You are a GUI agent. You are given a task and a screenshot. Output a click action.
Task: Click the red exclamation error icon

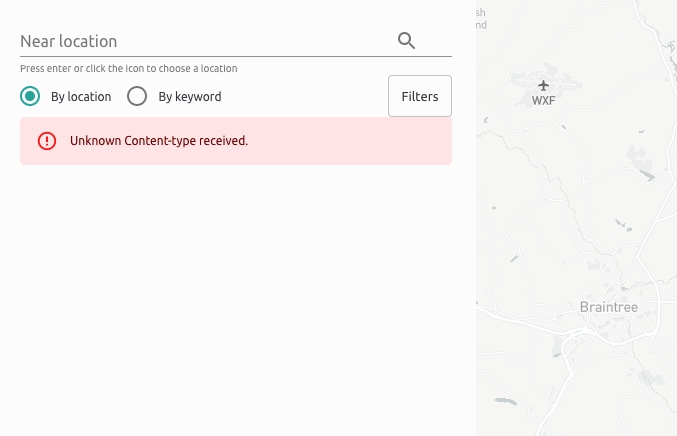47,141
